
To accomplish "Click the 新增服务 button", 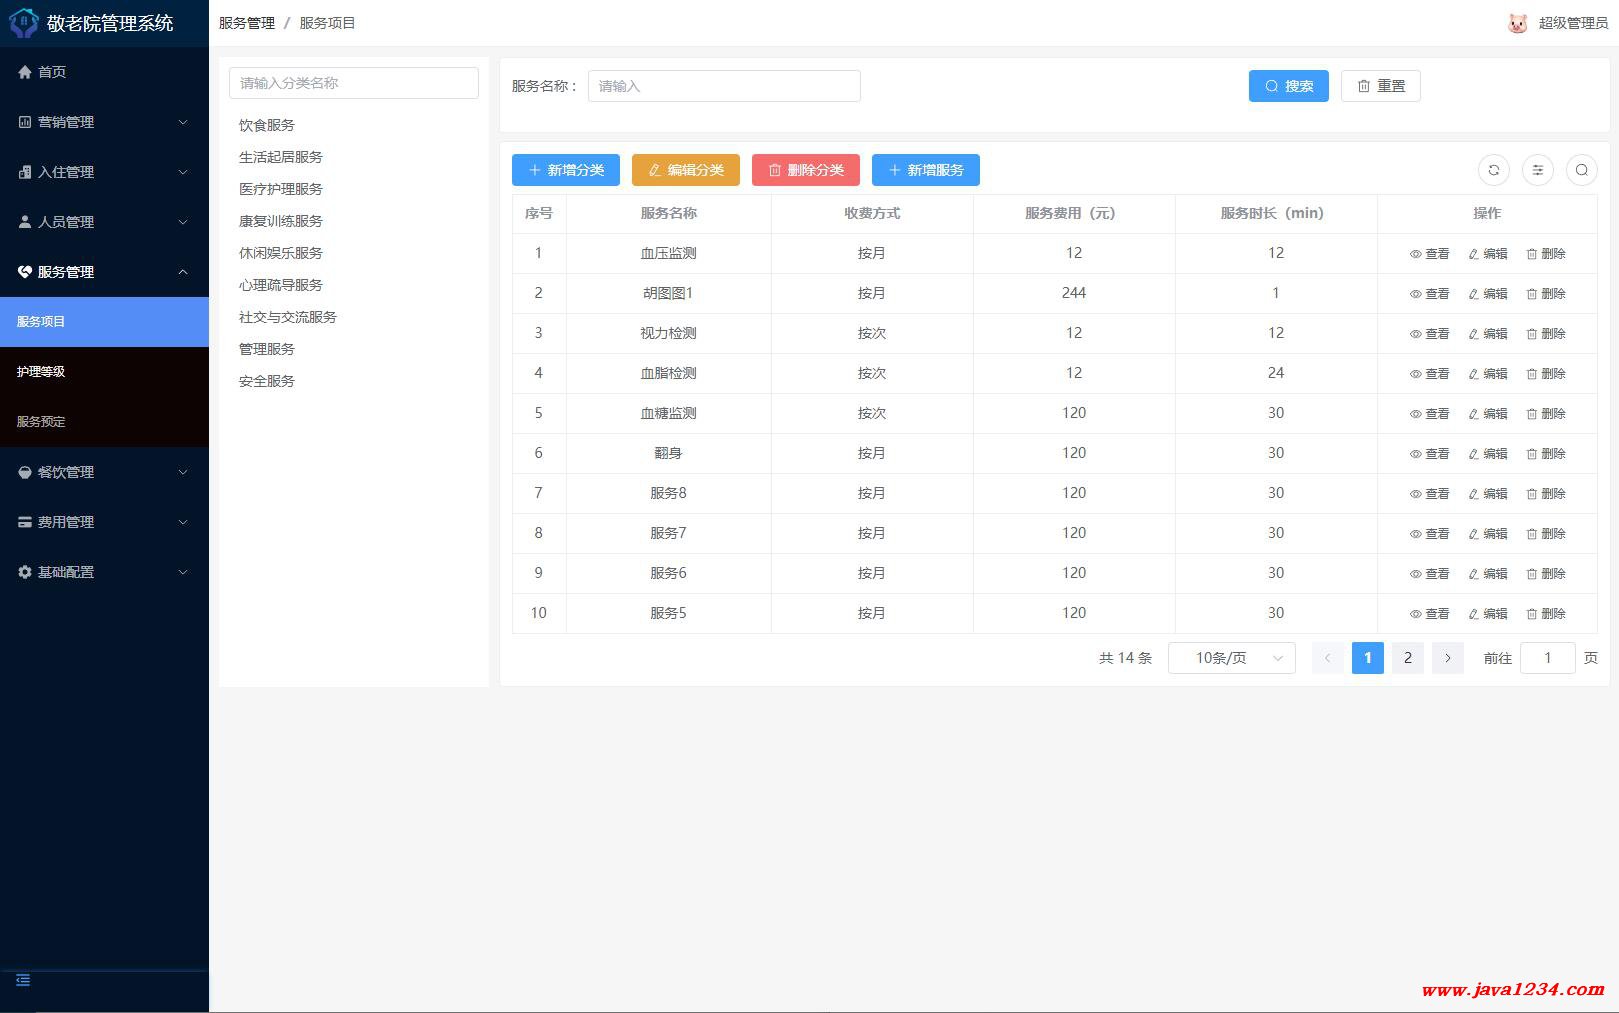I will [x=925, y=170].
